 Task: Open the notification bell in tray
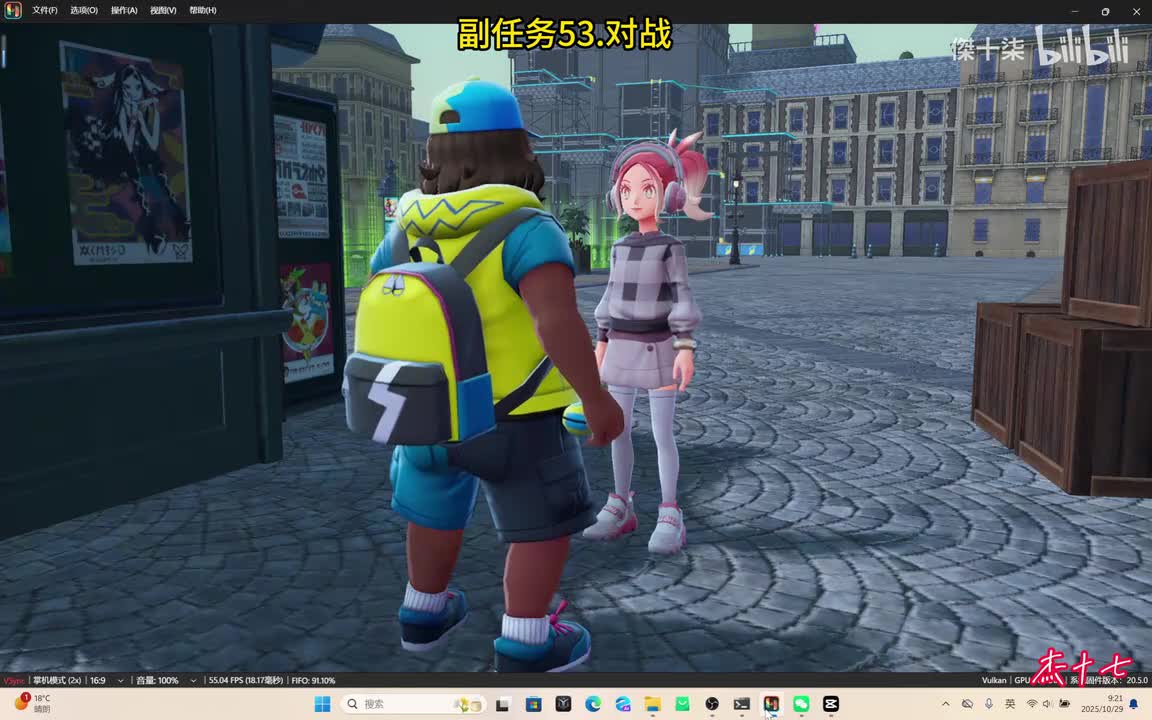point(1134,704)
